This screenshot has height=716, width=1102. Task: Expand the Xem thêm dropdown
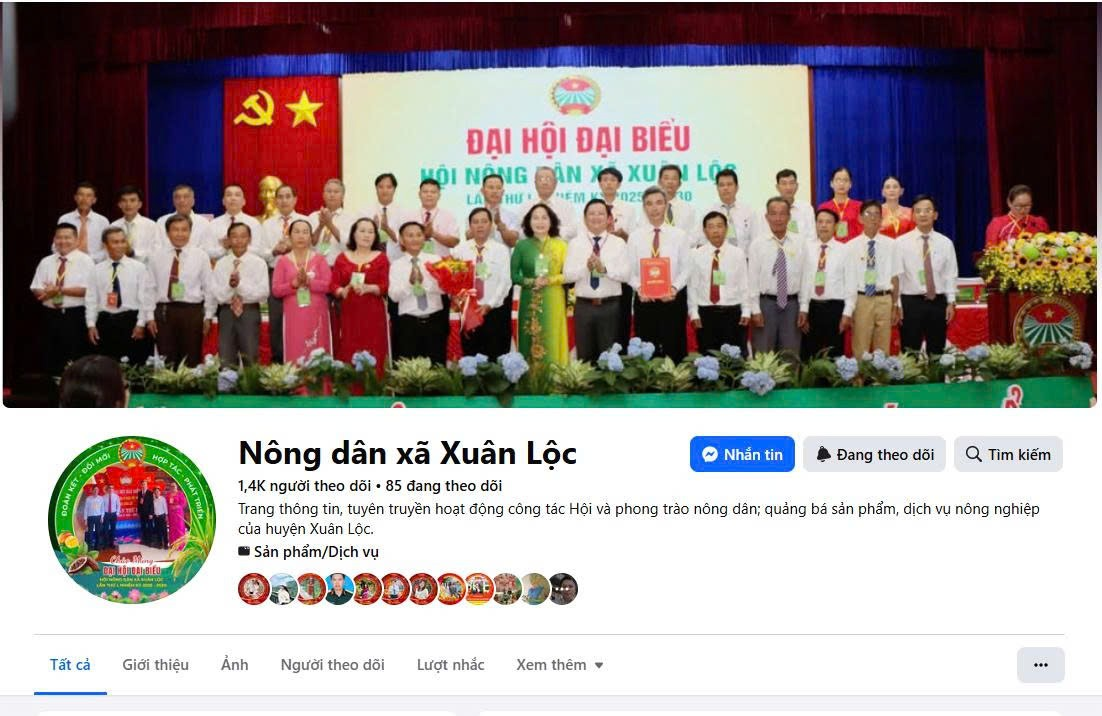tap(559, 665)
